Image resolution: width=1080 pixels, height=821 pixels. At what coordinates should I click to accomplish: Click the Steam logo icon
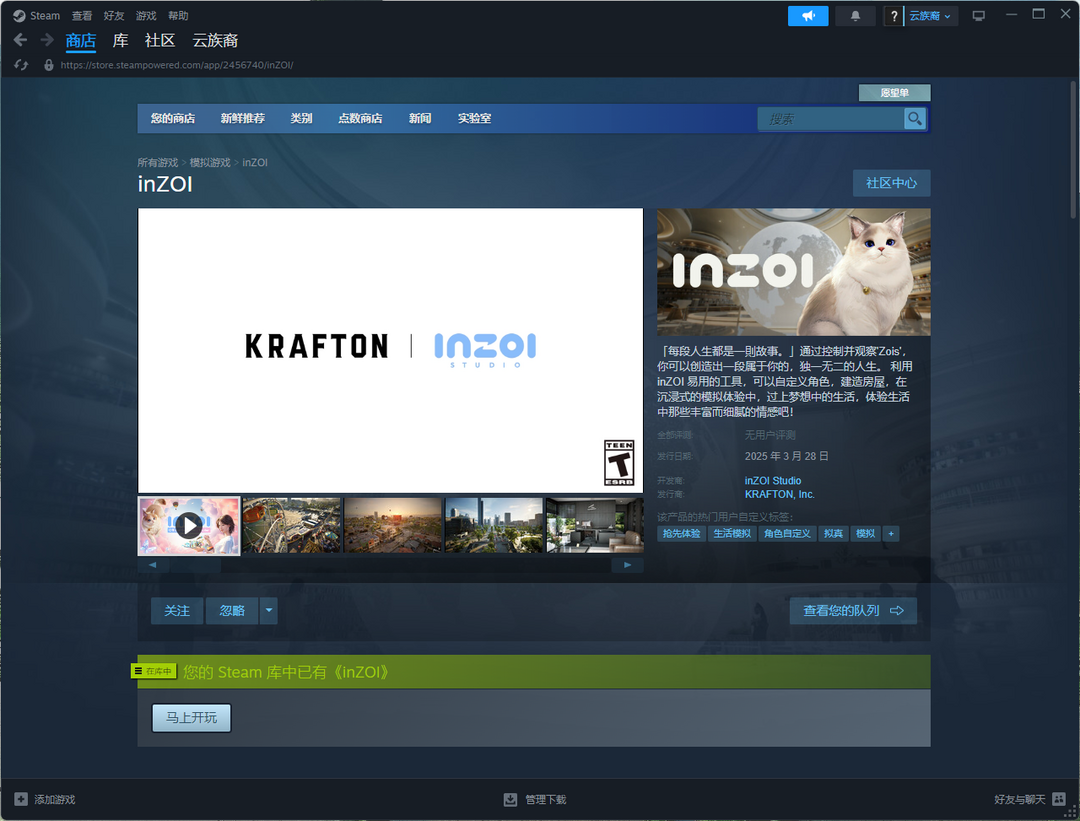(19, 16)
